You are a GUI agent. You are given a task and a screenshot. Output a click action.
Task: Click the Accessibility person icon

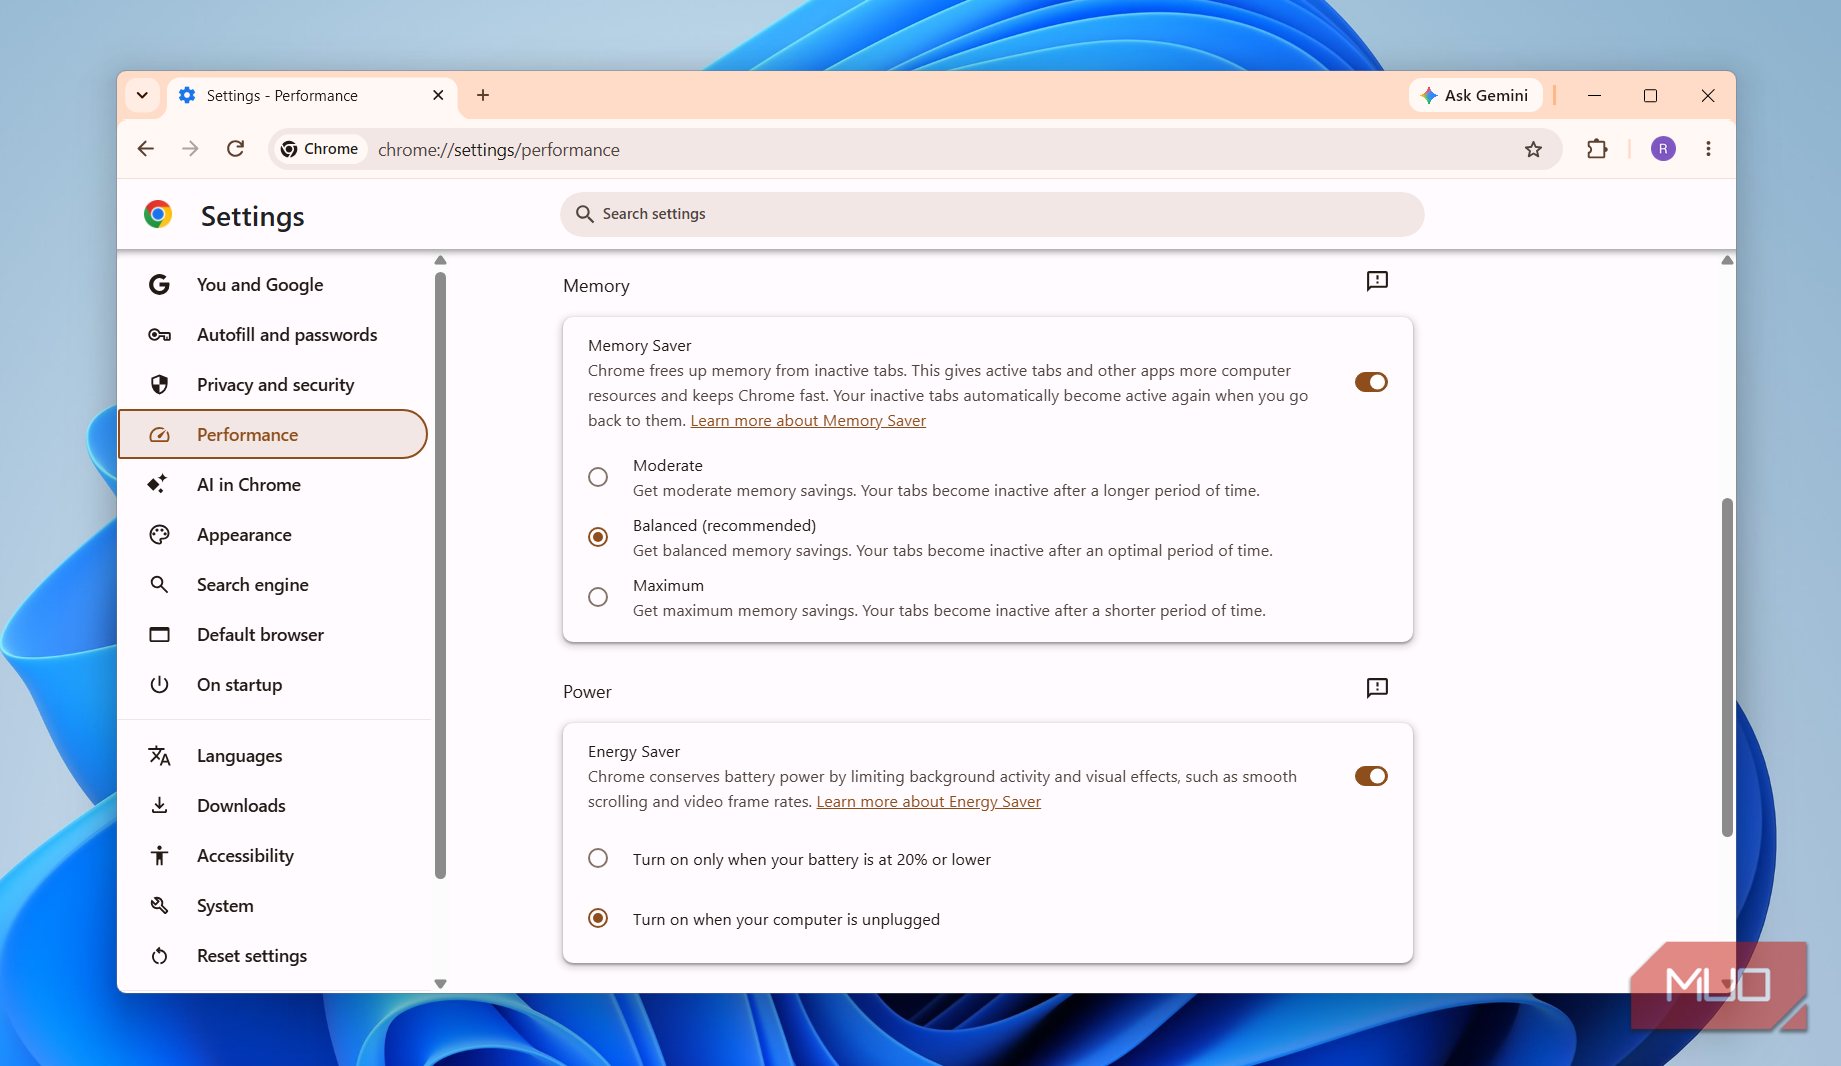click(x=159, y=856)
